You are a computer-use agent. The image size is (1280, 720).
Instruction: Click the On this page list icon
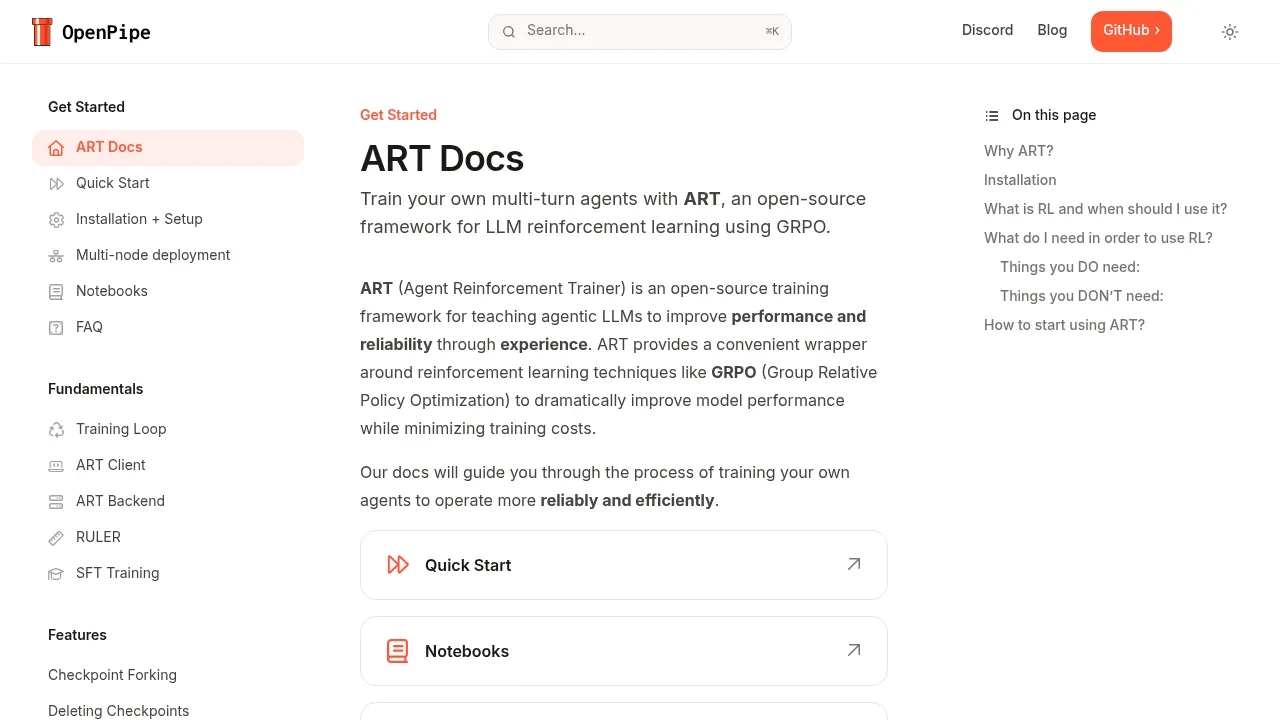(x=992, y=116)
